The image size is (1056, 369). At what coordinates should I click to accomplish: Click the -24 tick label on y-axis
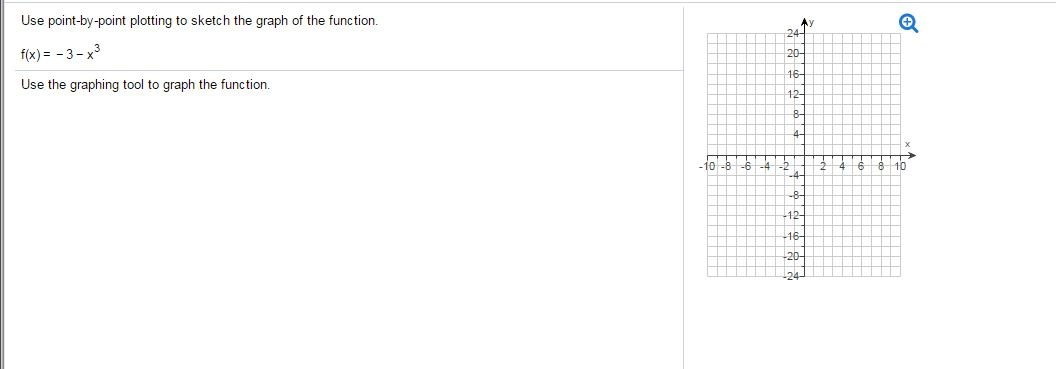tap(791, 277)
